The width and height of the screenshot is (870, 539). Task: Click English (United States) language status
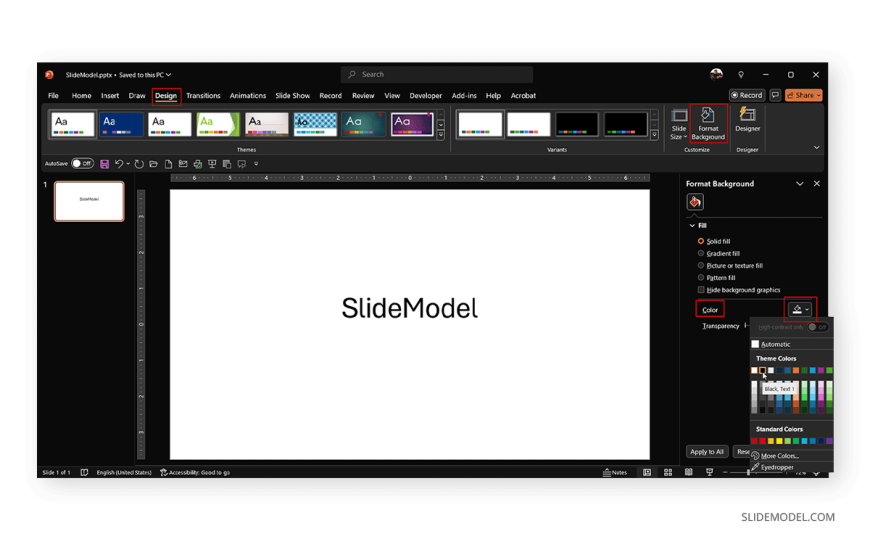[124, 472]
